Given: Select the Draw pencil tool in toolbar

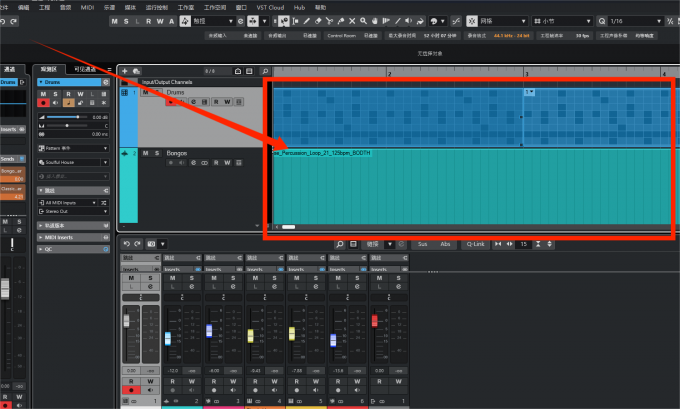Looking at the screenshot, I should pos(307,21).
